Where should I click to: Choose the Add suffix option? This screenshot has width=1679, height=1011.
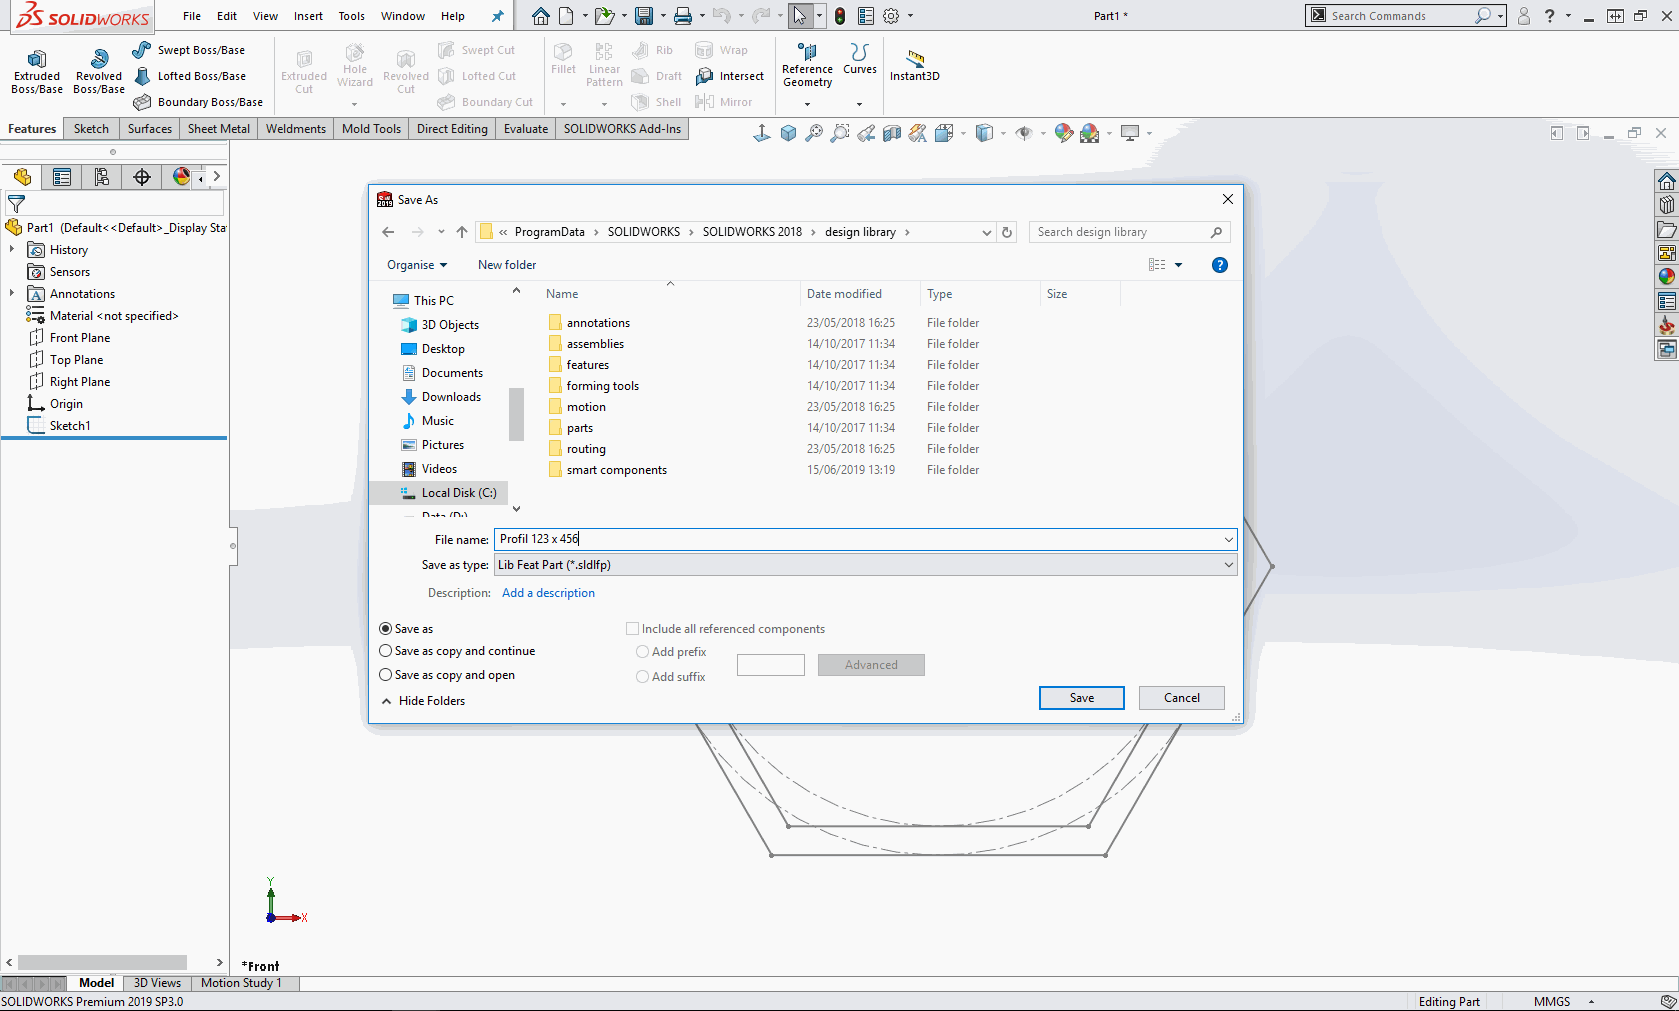642,676
